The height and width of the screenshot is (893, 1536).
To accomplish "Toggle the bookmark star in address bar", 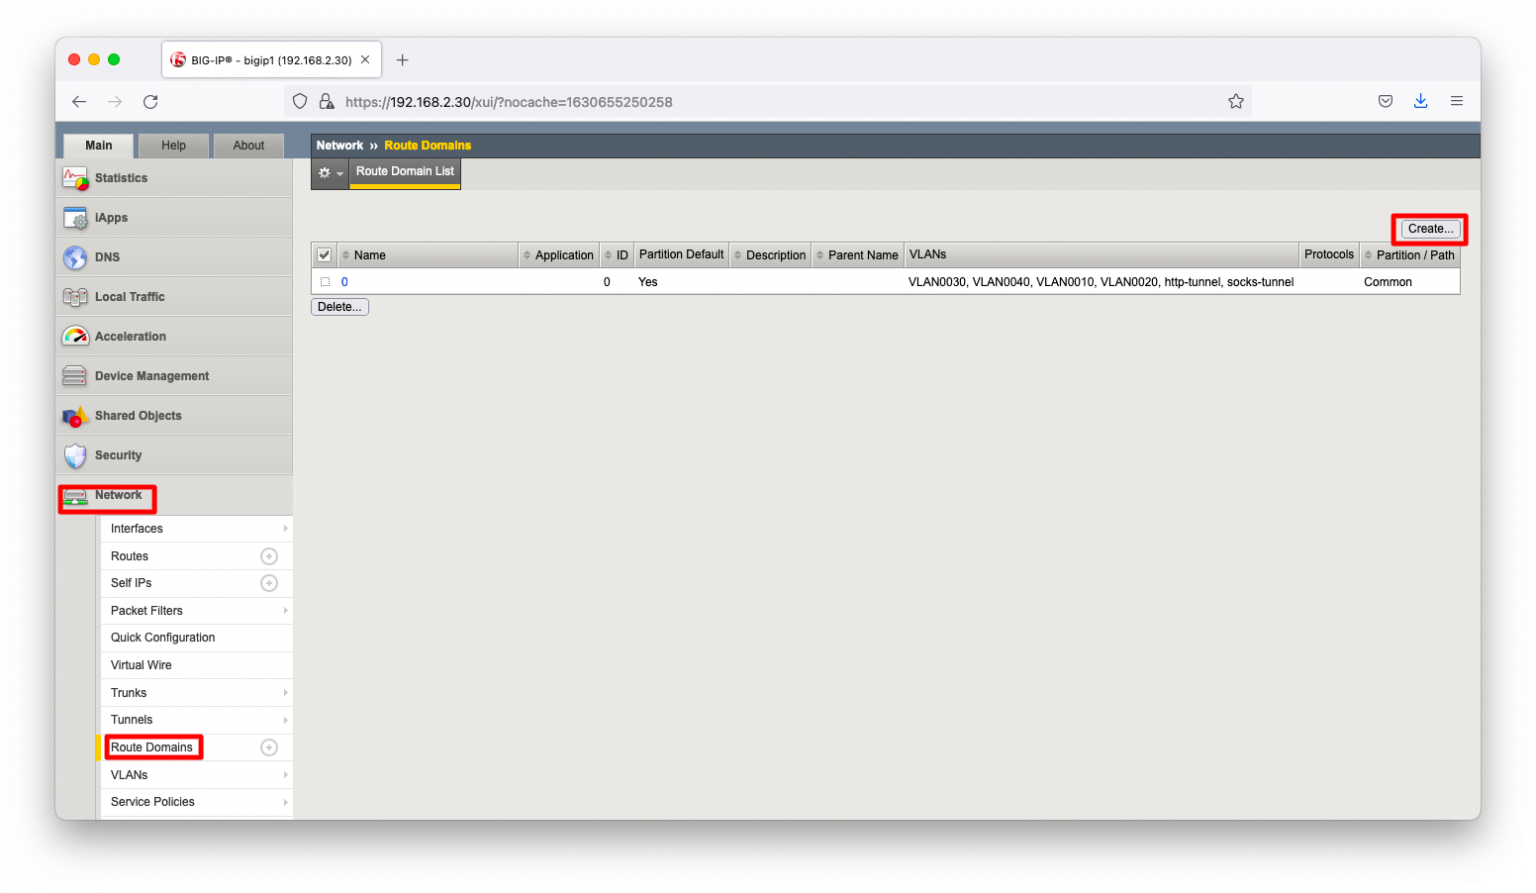I will (x=1236, y=101).
